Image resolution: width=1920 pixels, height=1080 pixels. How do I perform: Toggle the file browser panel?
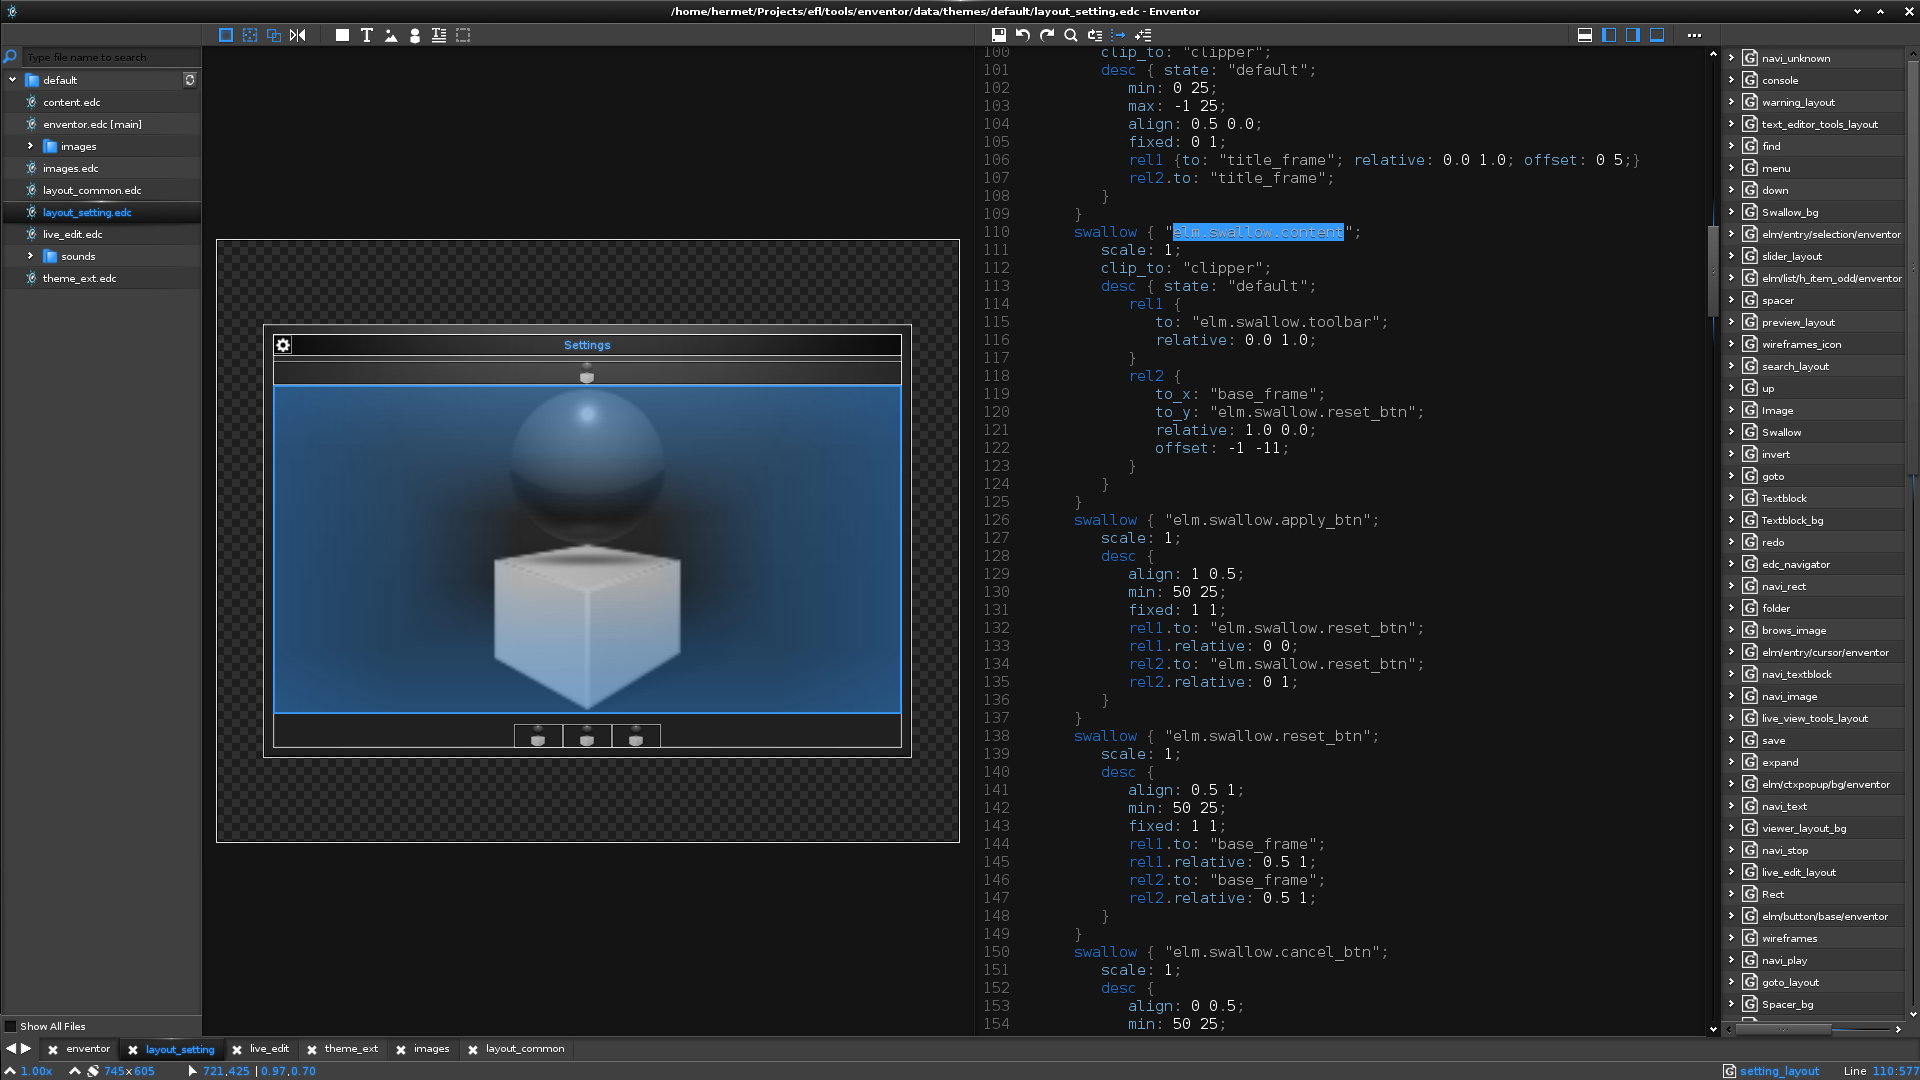[x=1609, y=35]
